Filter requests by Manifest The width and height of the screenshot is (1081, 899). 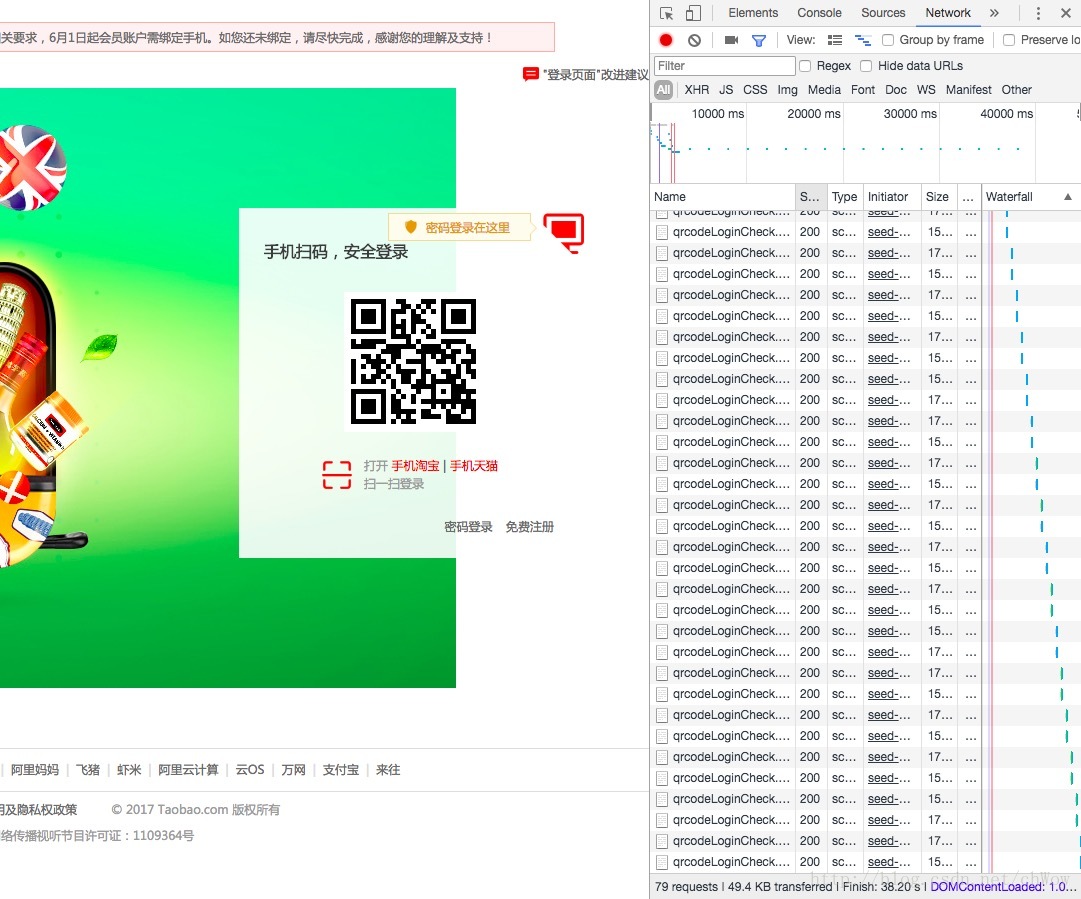pos(969,90)
